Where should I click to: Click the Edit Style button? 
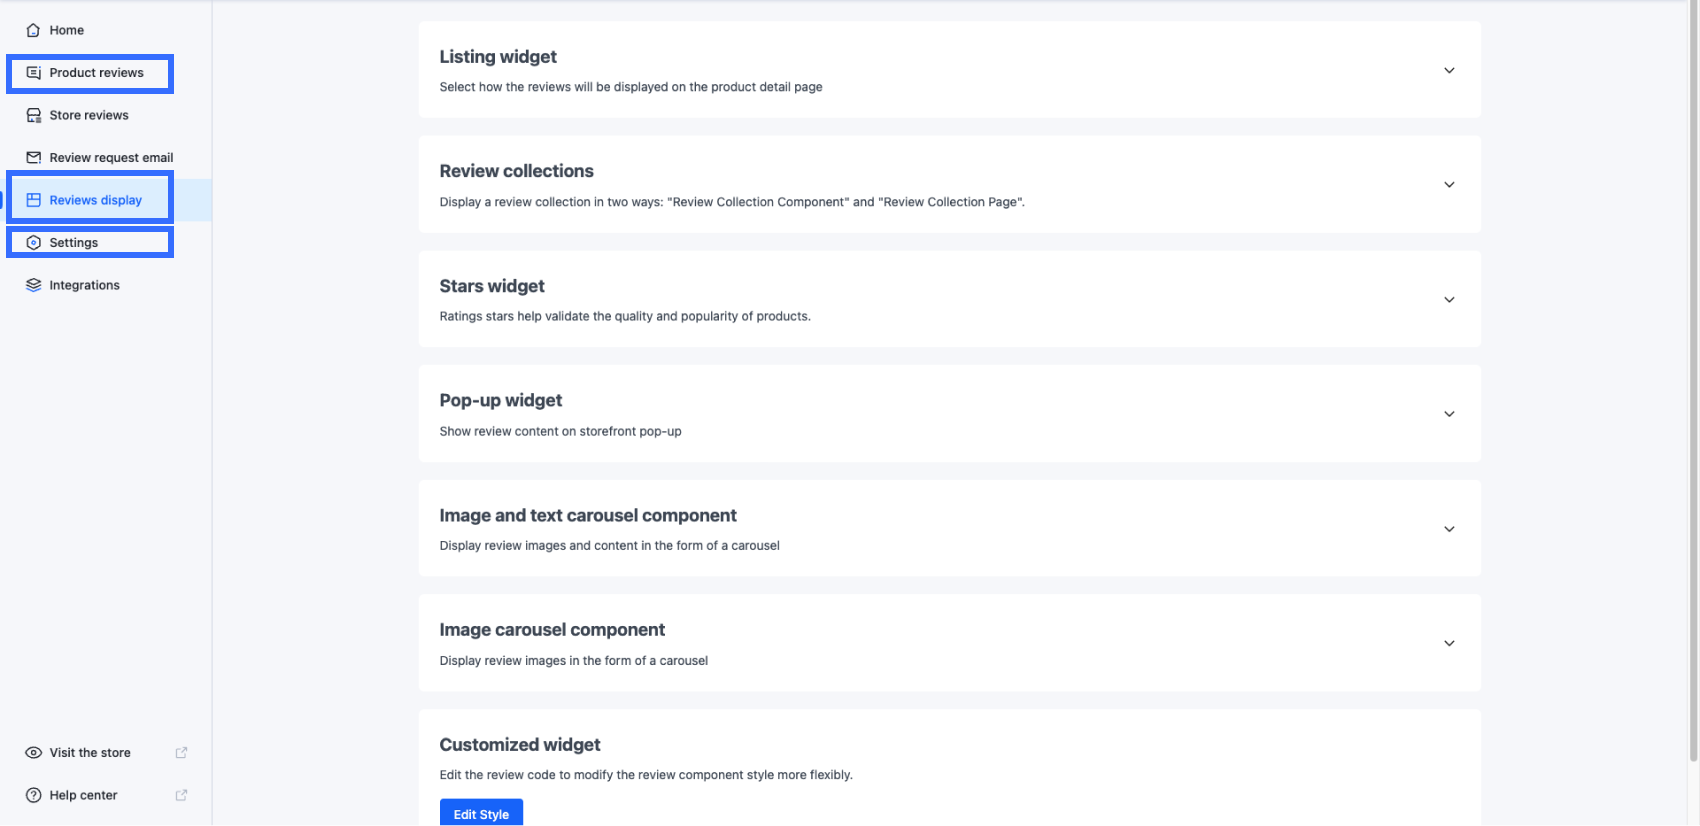point(481,813)
